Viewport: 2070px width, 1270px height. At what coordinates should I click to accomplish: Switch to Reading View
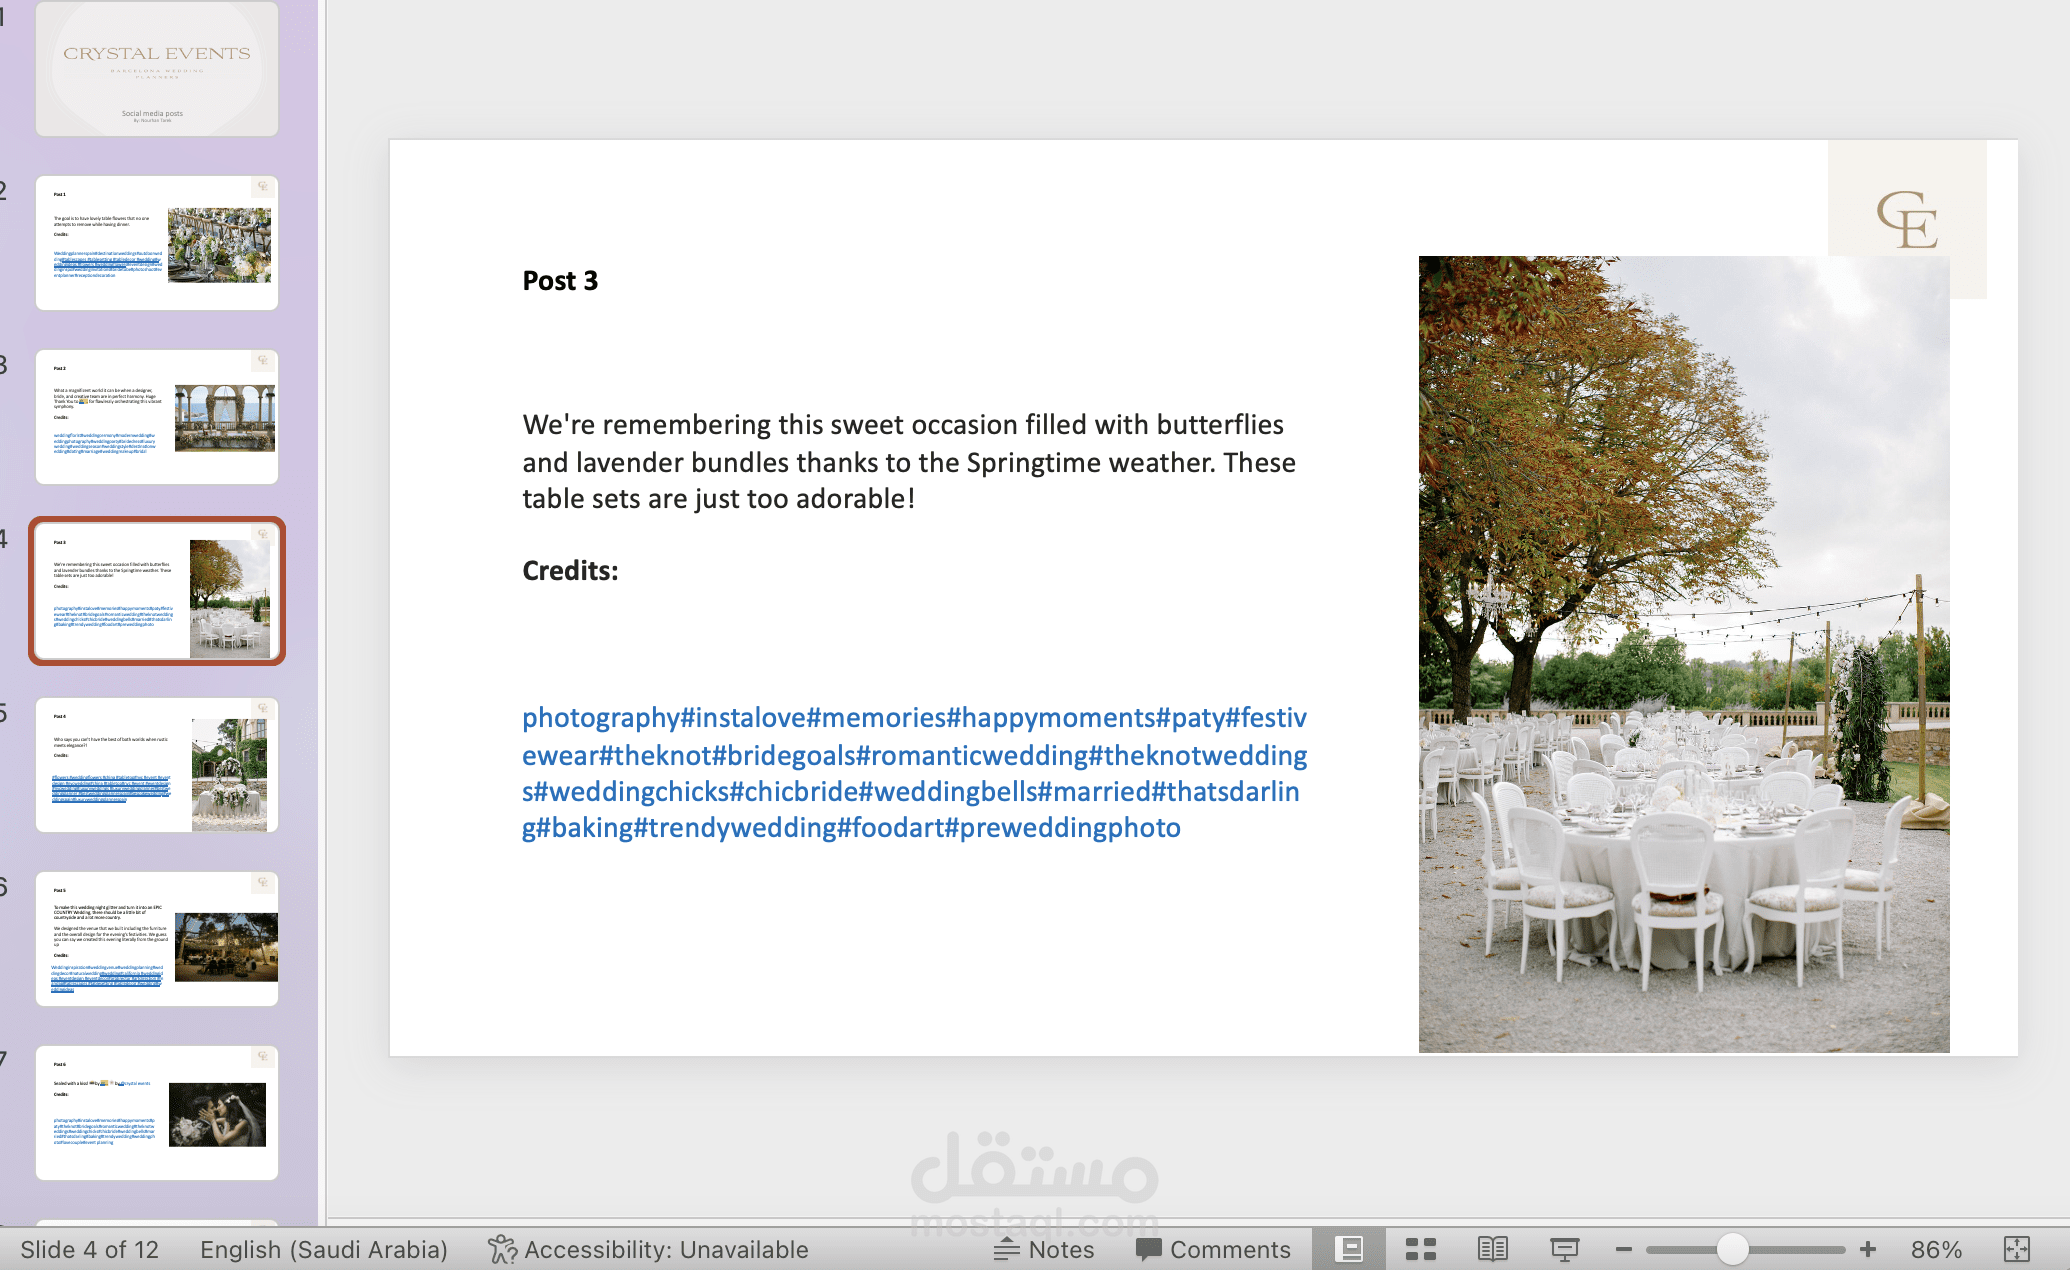pos(1493,1249)
